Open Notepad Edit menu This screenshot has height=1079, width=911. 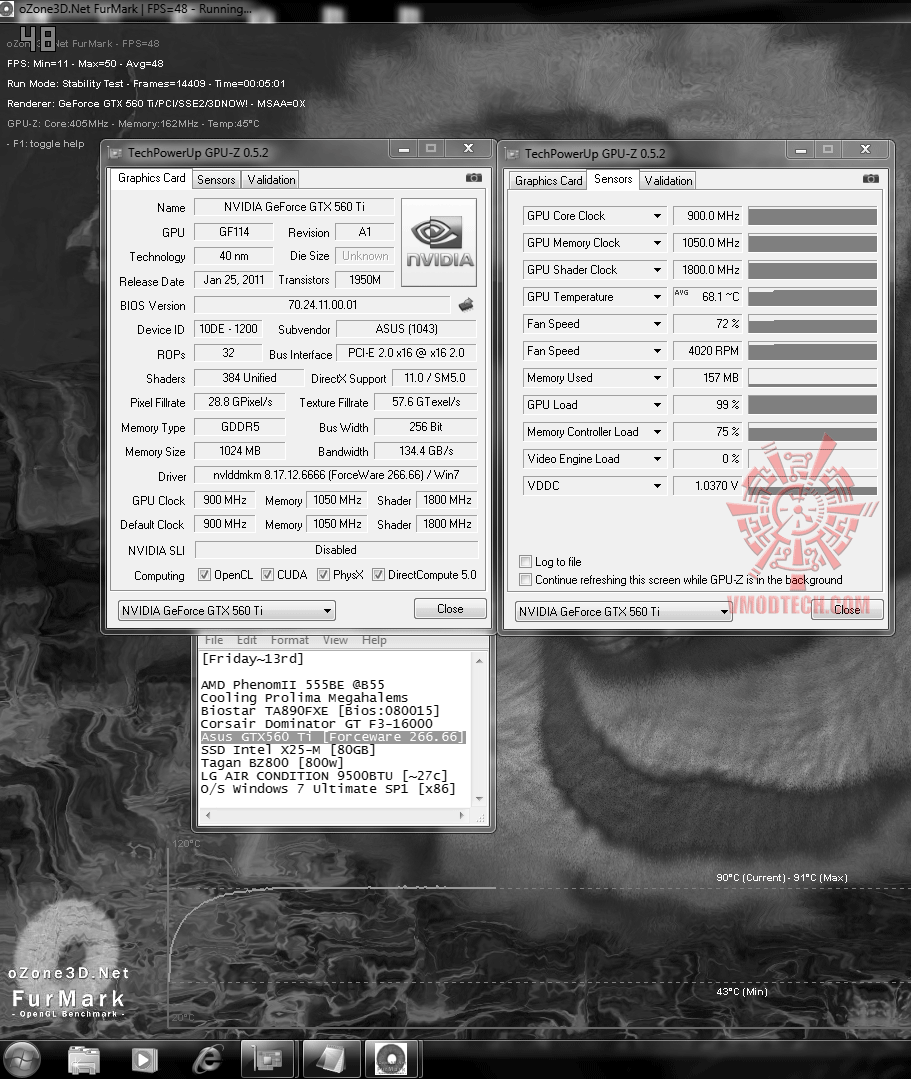pos(246,640)
